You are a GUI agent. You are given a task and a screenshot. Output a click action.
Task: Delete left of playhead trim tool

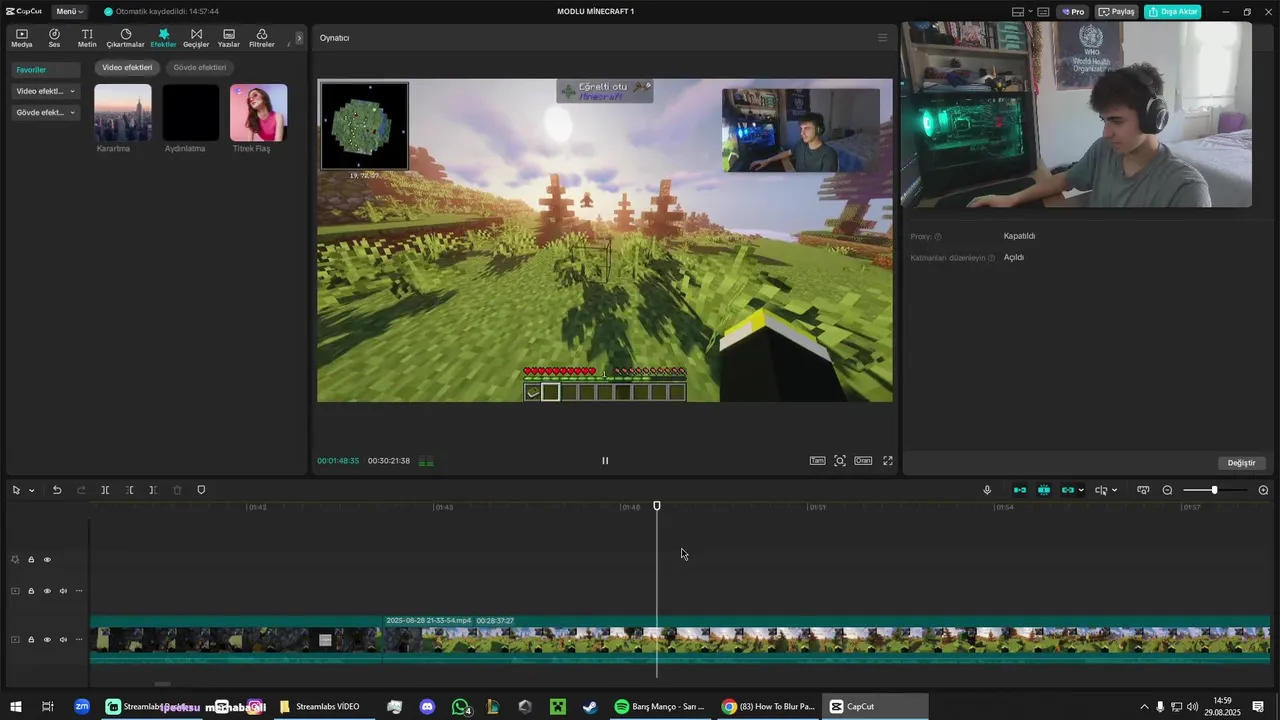point(129,490)
